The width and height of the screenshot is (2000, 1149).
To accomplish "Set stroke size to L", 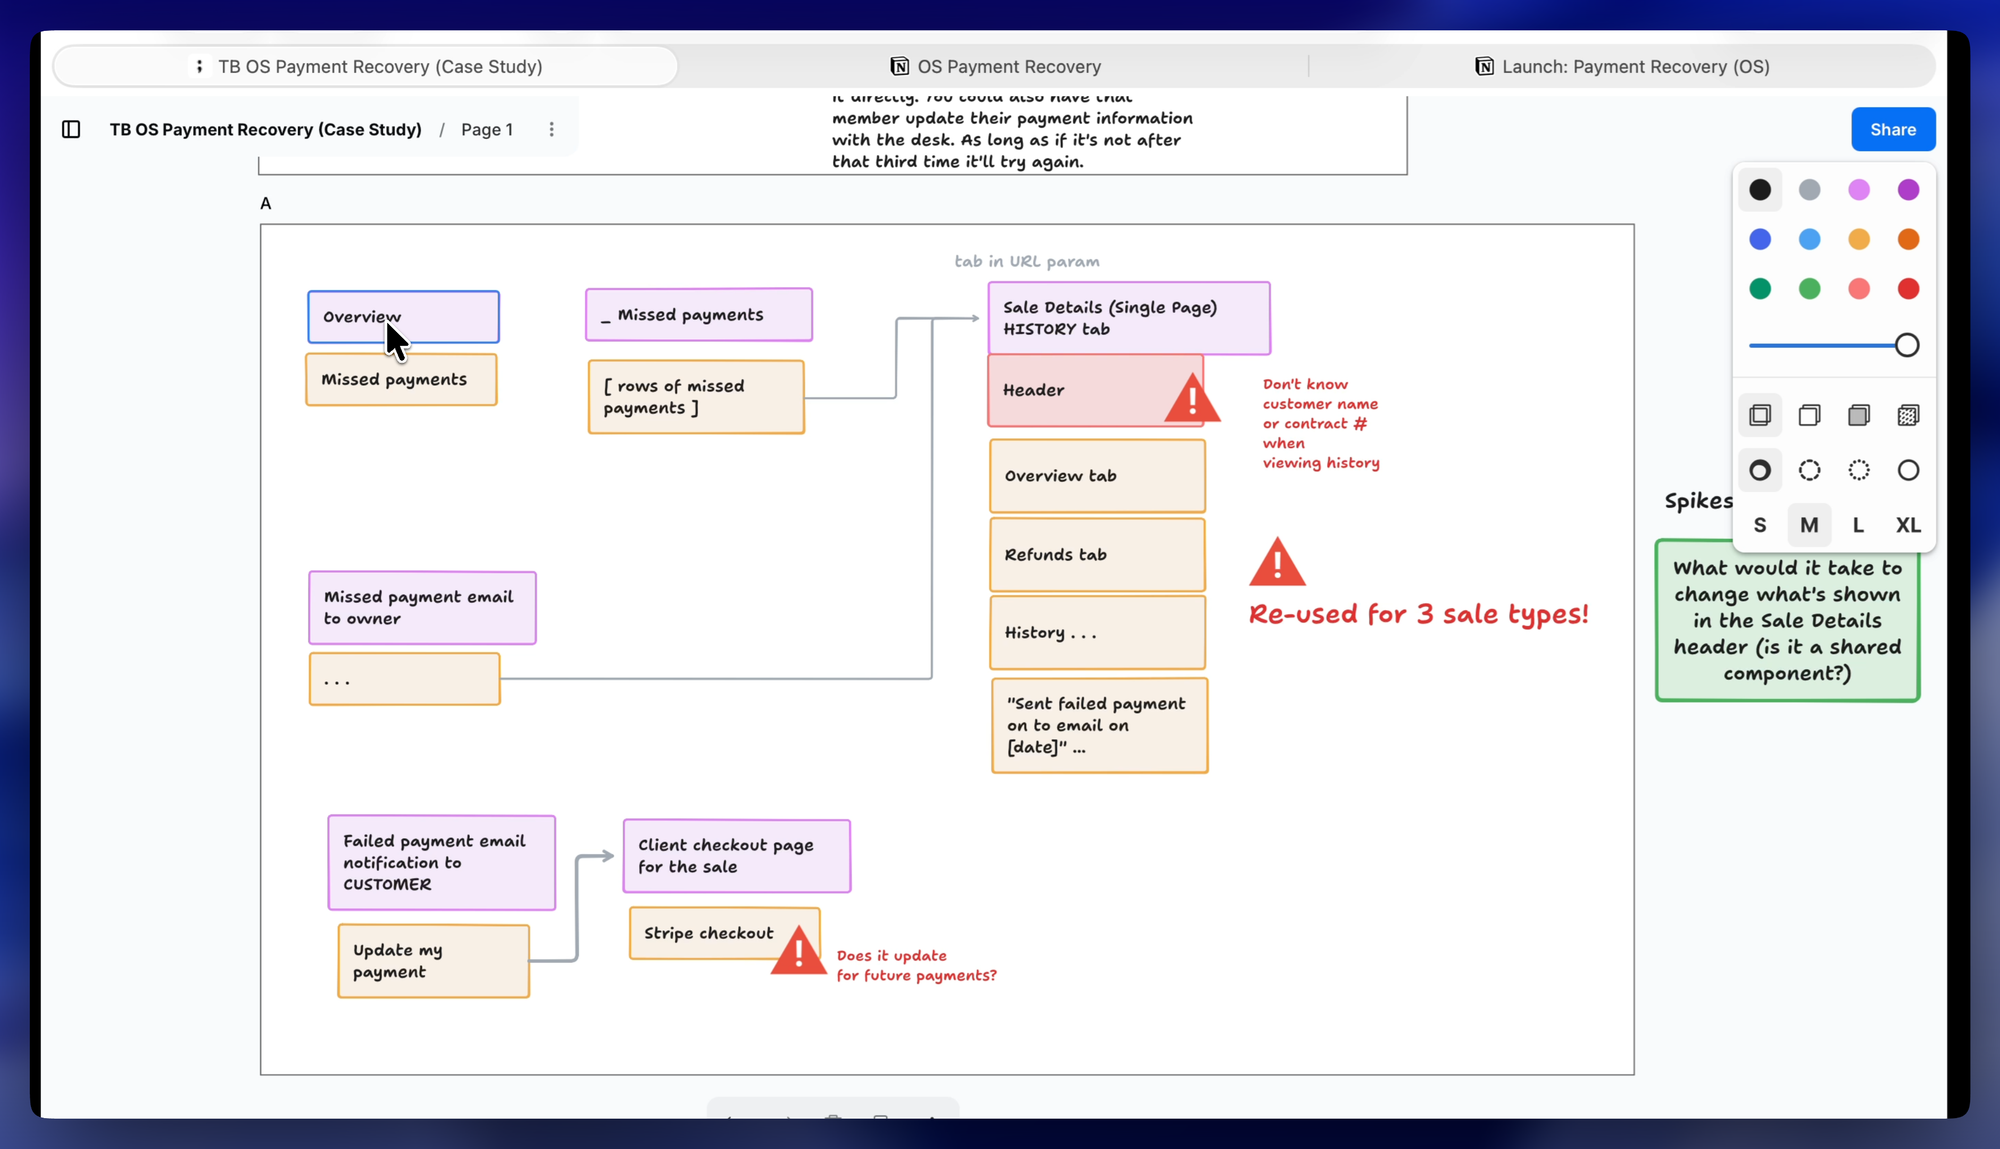I will pyautogui.click(x=1858, y=525).
